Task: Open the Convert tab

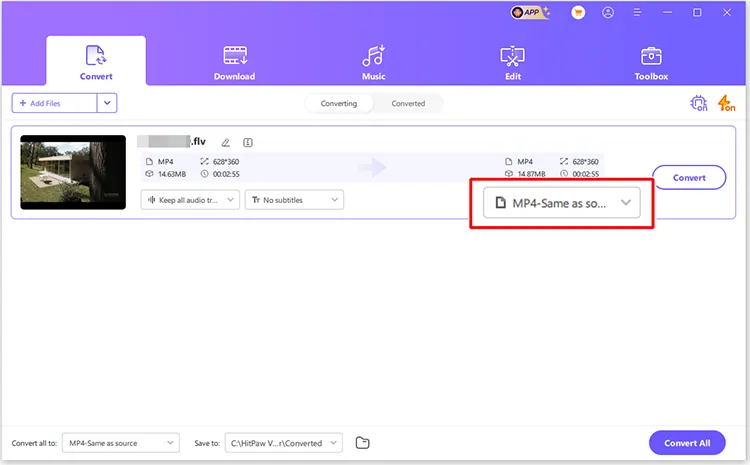Action: tap(96, 61)
